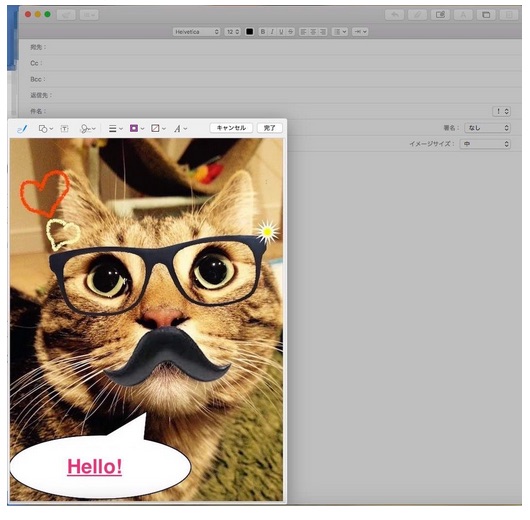Select the orange heart drawing
The height and width of the screenshot is (520, 530).
coord(44,194)
